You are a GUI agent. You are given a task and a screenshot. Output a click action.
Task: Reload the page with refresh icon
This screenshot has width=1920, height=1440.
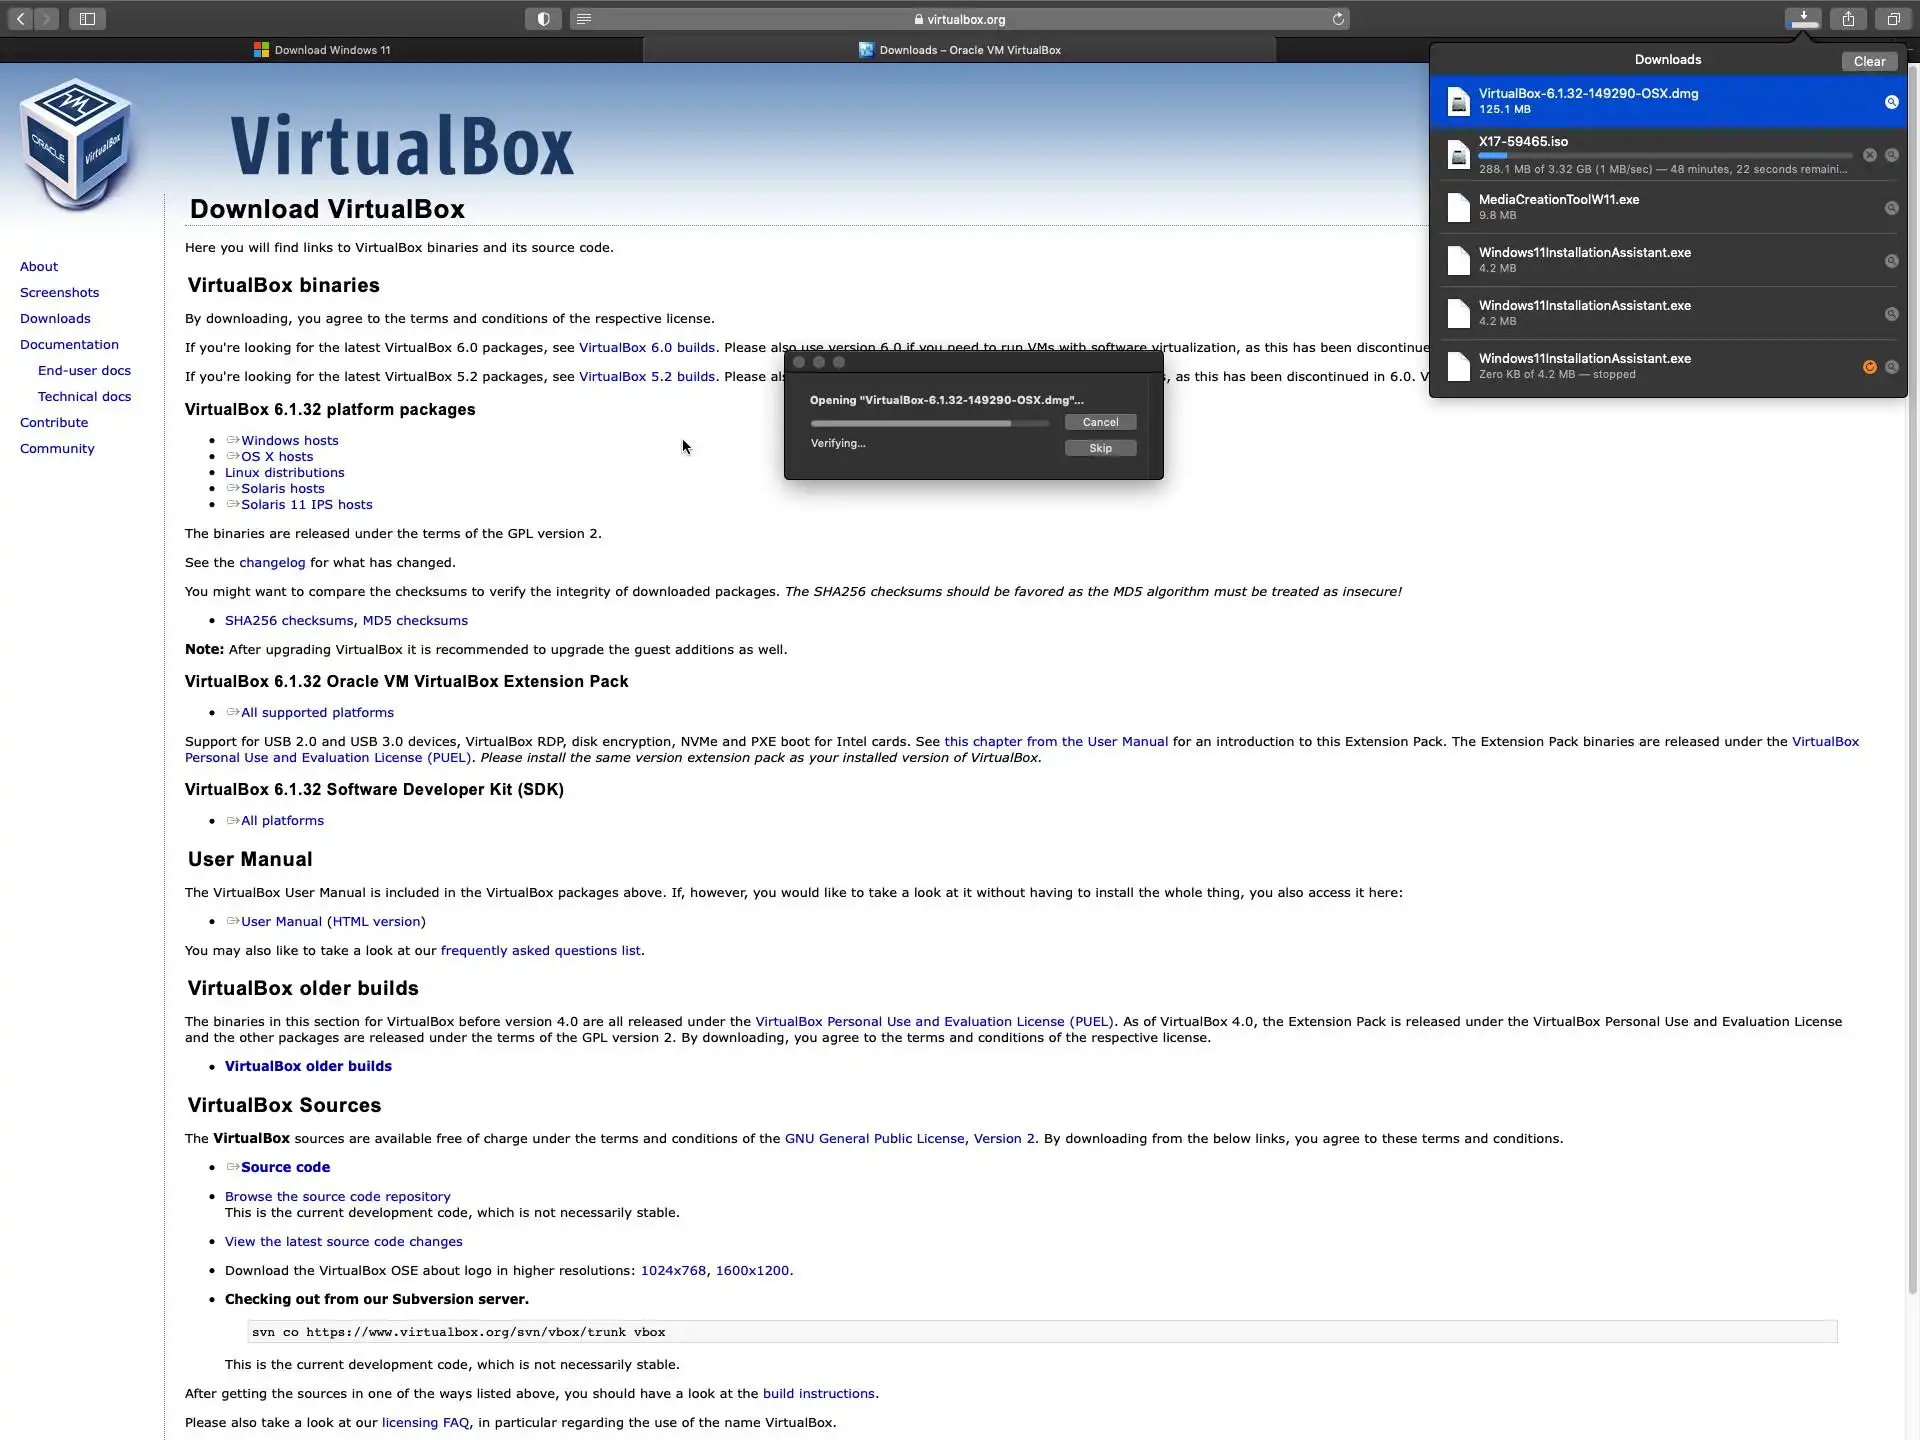[x=1338, y=19]
